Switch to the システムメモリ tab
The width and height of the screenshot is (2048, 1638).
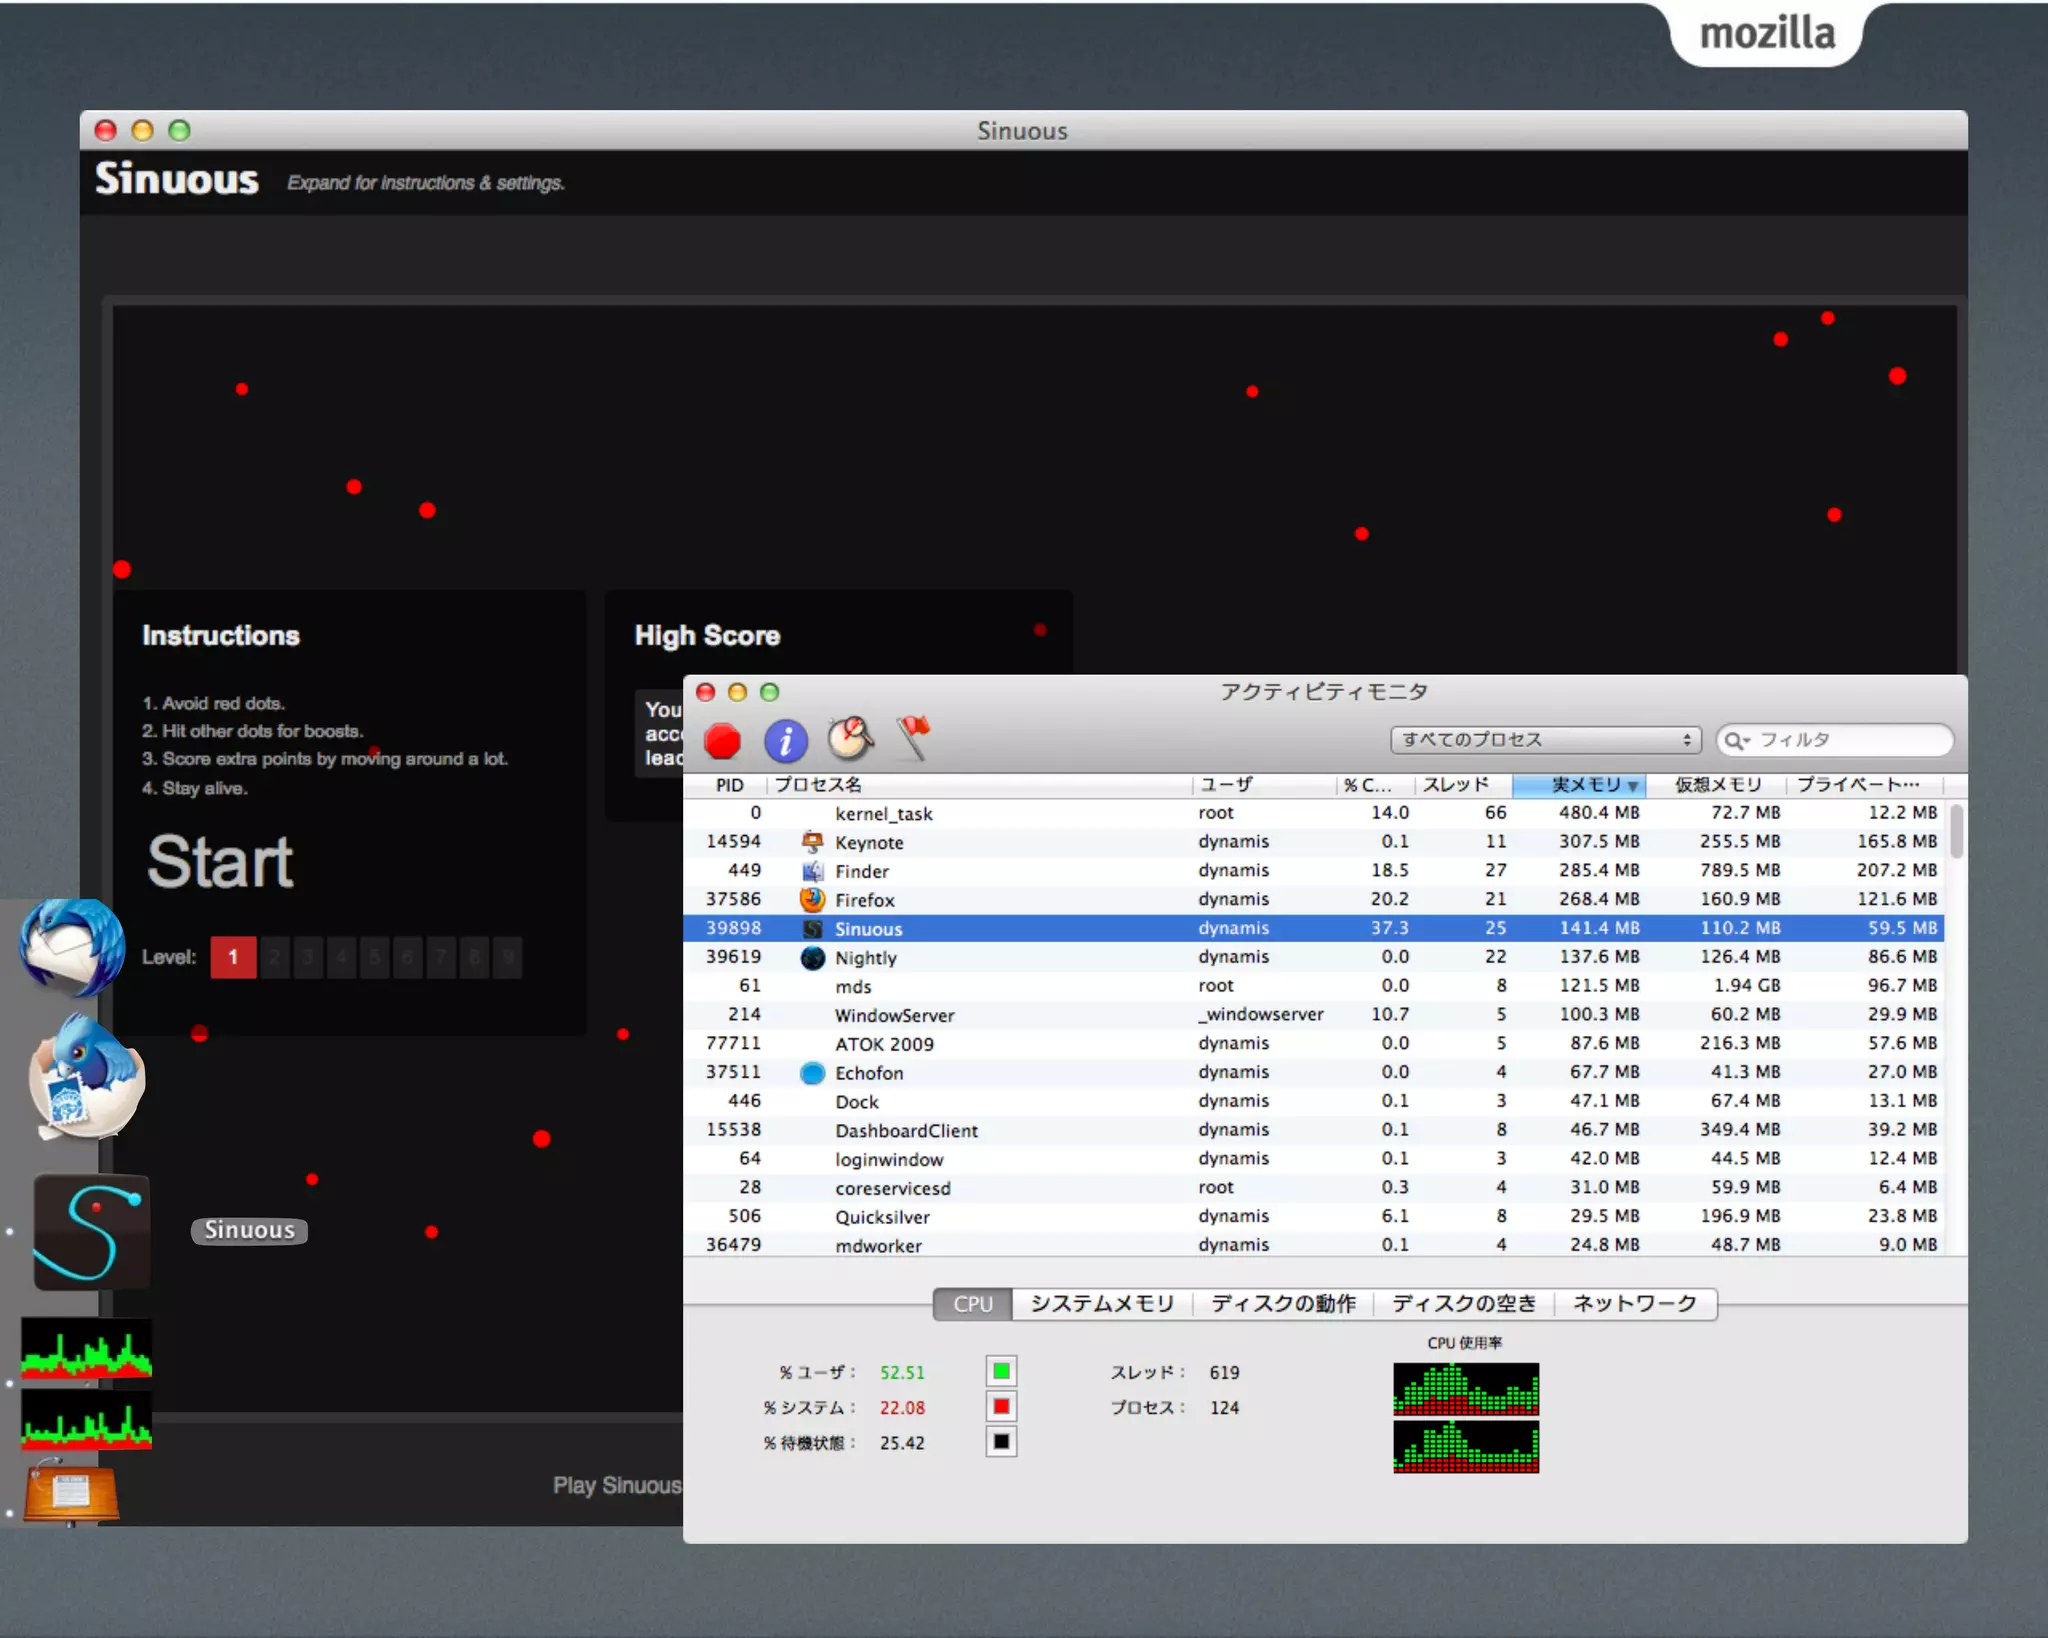click(1102, 1304)
